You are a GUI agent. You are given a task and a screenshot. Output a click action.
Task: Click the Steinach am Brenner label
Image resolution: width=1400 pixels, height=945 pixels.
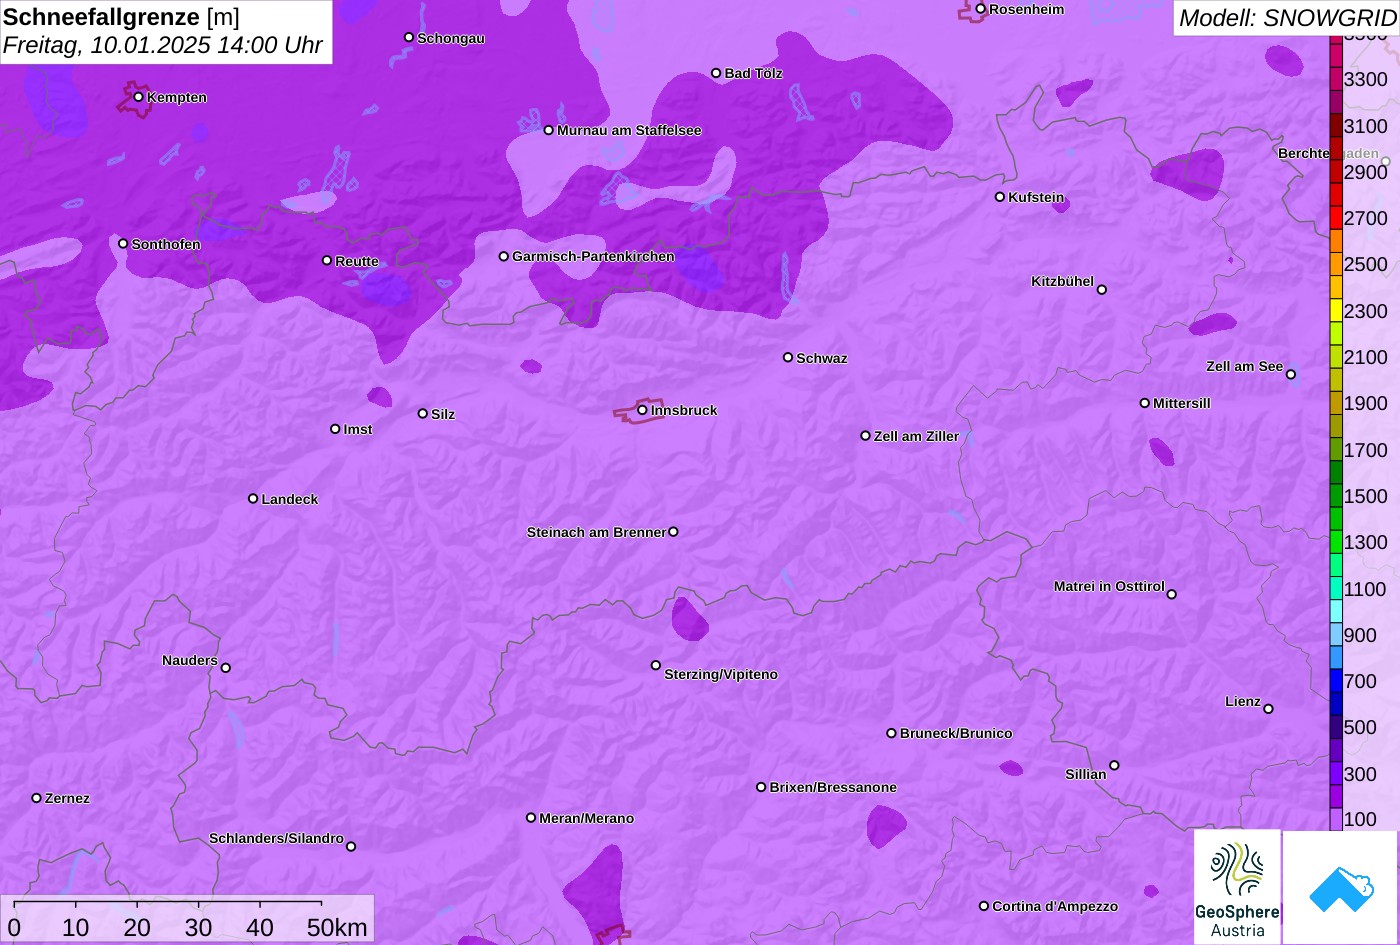tap(596, 533)
